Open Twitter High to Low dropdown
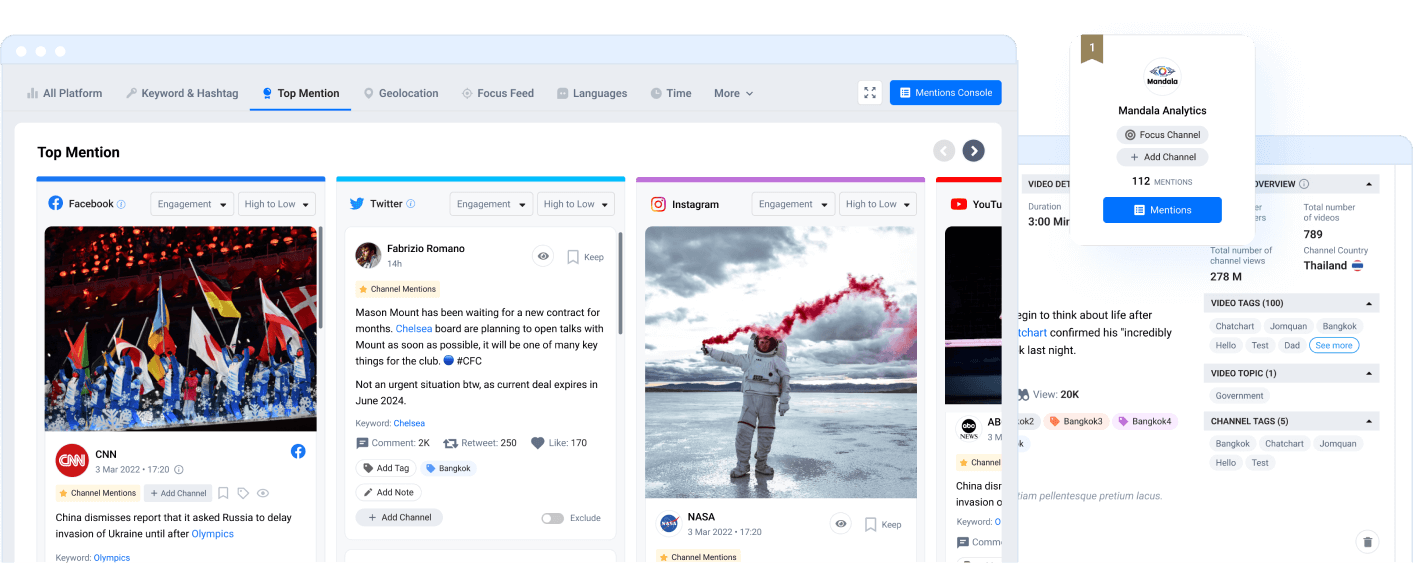Image resolution: width=1414 pixels, height=563 pixels. 575,204
